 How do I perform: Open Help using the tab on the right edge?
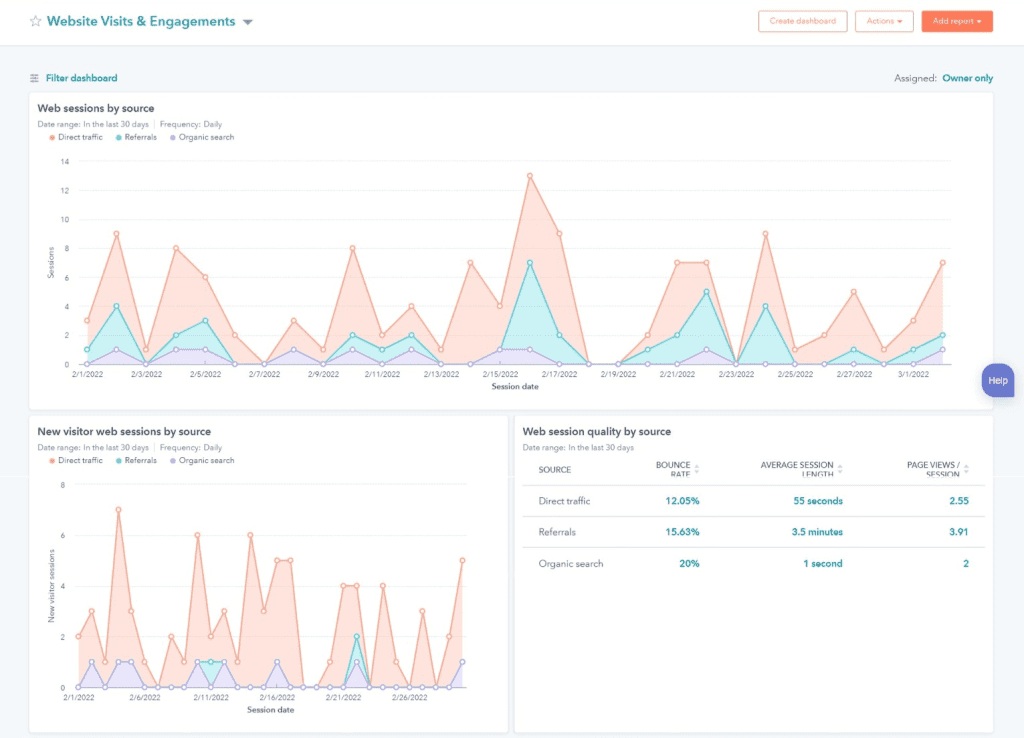(x=997, y=380)
